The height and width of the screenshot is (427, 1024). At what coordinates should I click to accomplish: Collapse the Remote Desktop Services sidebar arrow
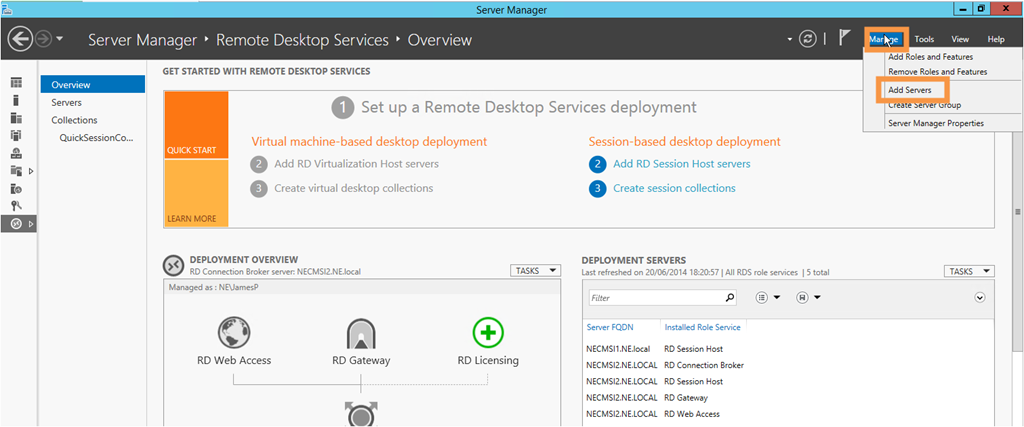coord(31,224)
